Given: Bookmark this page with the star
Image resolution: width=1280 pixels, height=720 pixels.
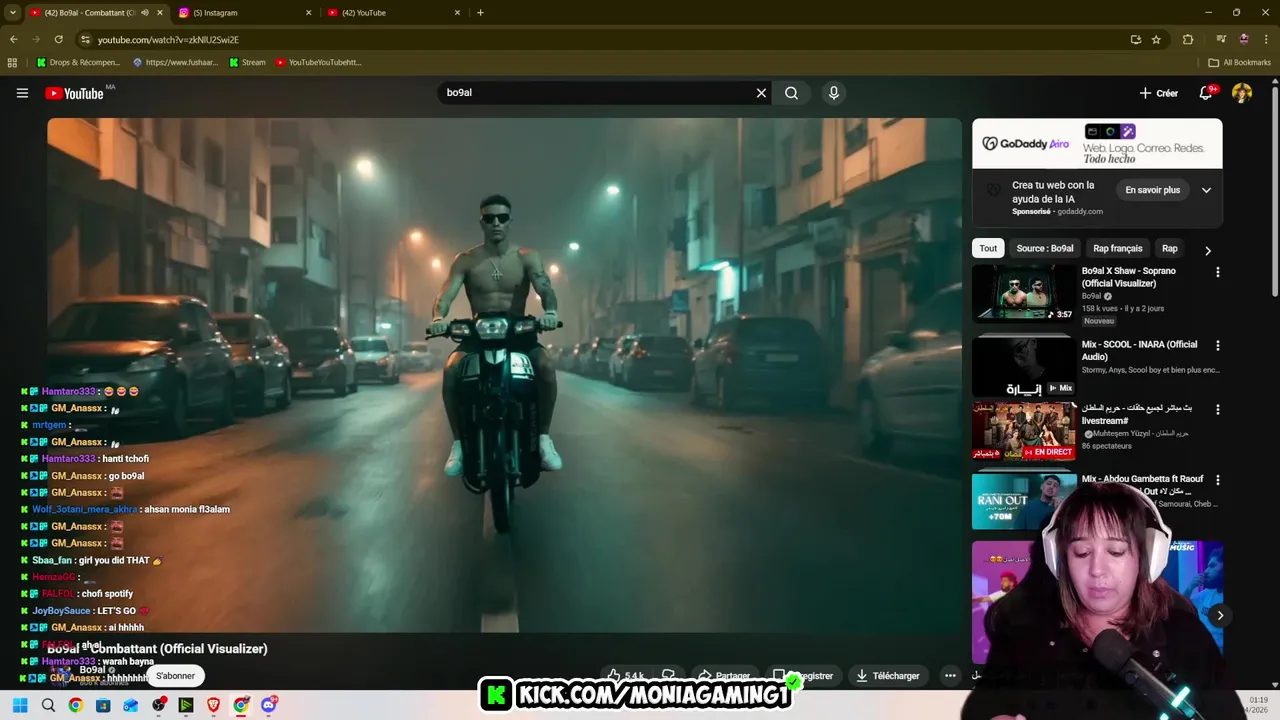Looking at the screenshot, I should pos(1156,39).
